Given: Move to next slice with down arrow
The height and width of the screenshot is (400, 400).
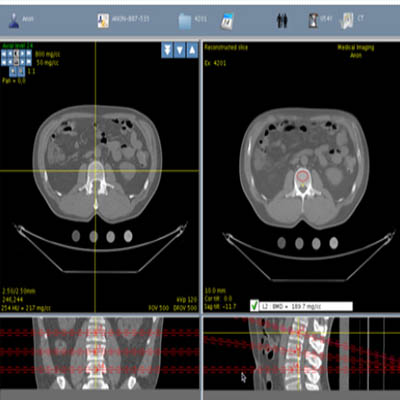Looking at the screenshot, I should tap(180, 50).
